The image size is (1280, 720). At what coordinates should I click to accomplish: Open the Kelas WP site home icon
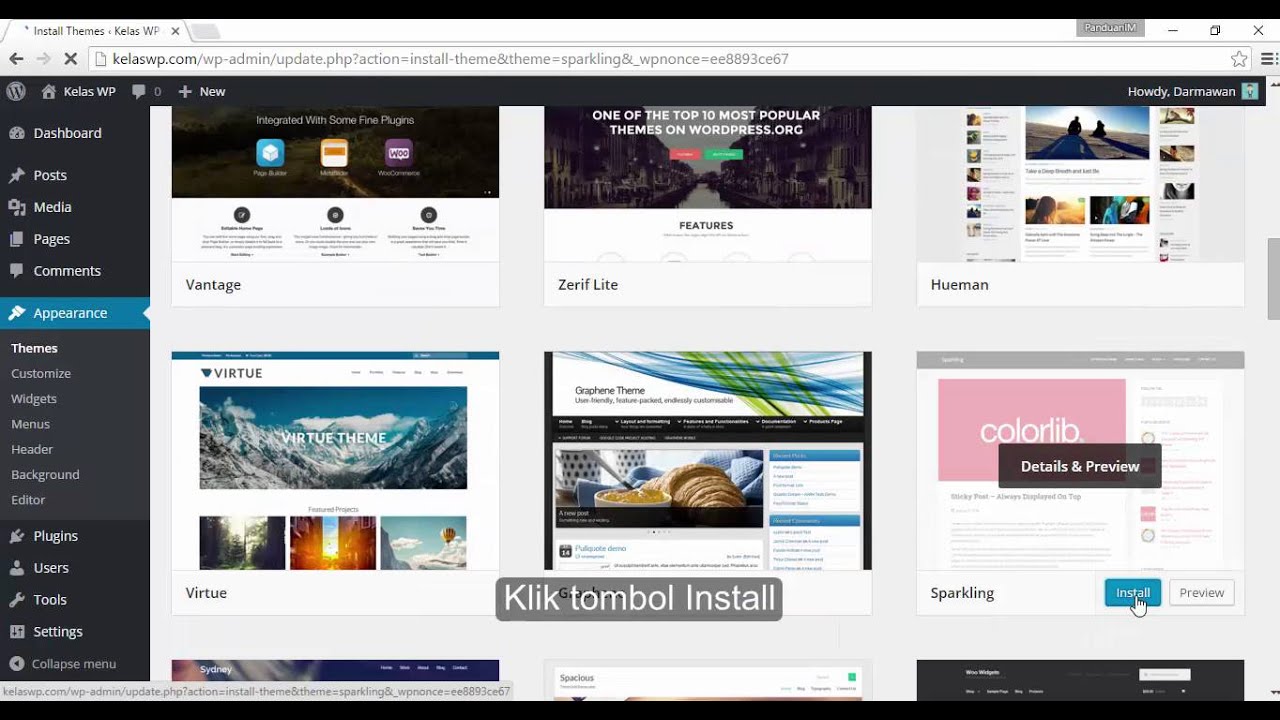[x=49, y=91]
